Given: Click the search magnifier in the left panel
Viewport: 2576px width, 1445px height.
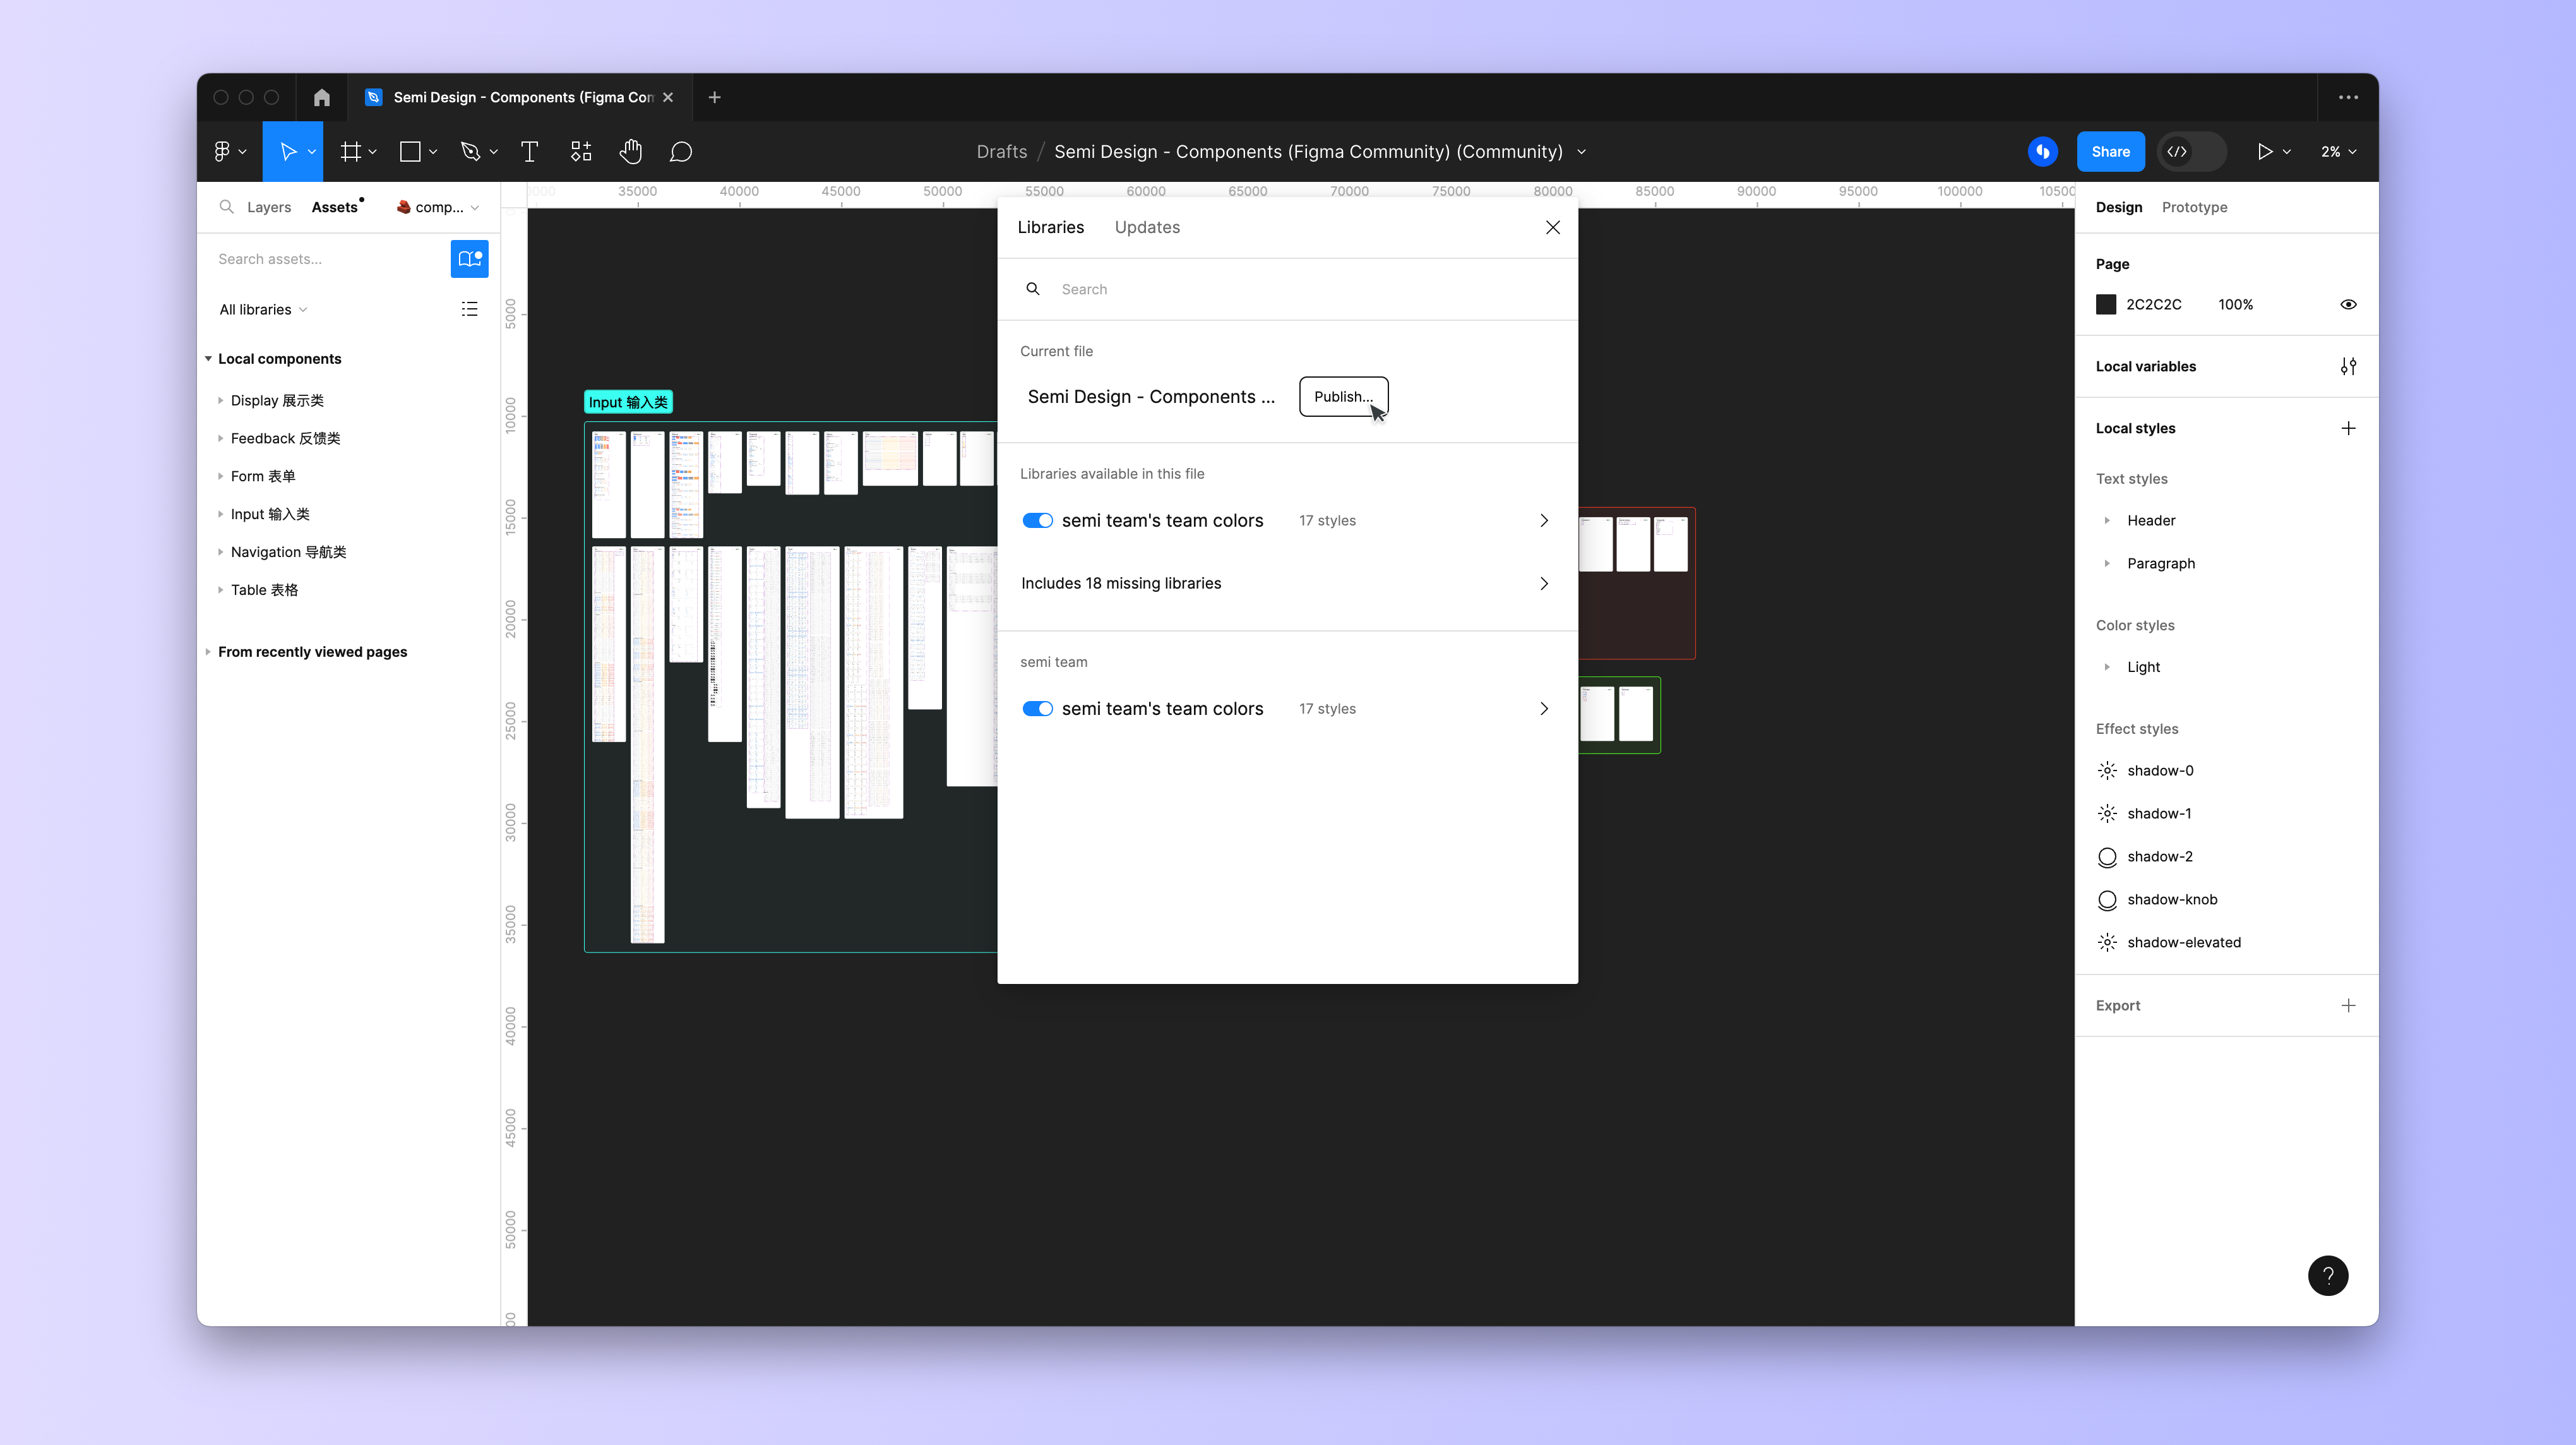Looking at the screenshot, I should (227, 207).
